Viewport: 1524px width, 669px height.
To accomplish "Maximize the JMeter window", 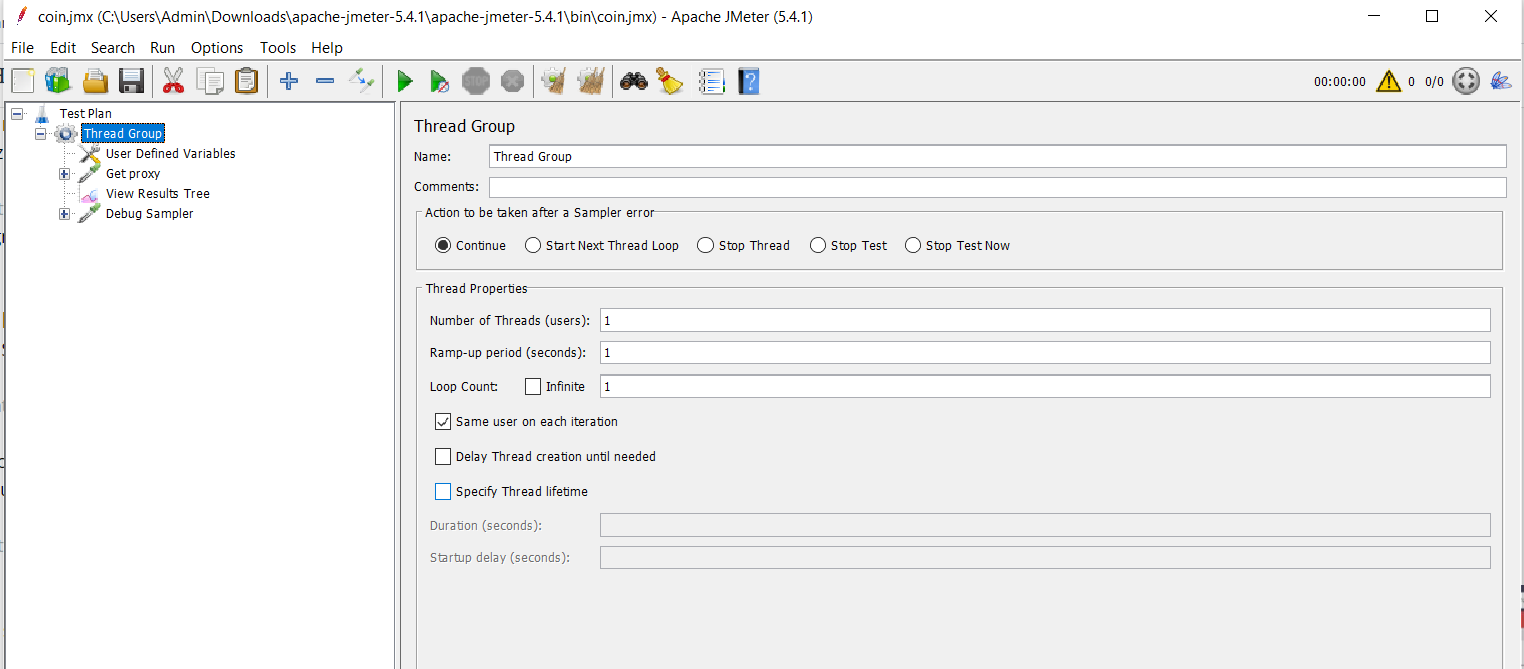I will point(1432,16).
